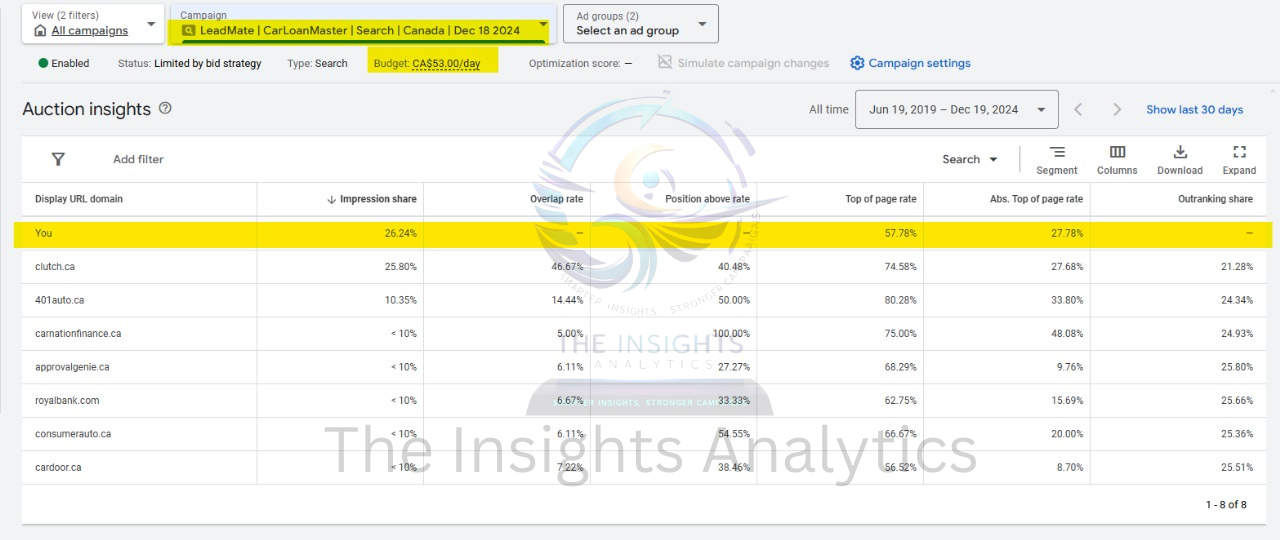Click the search campaign icon before LeadMate
The width and height of the screenshot is (1280, 540).
click(189, 30)
